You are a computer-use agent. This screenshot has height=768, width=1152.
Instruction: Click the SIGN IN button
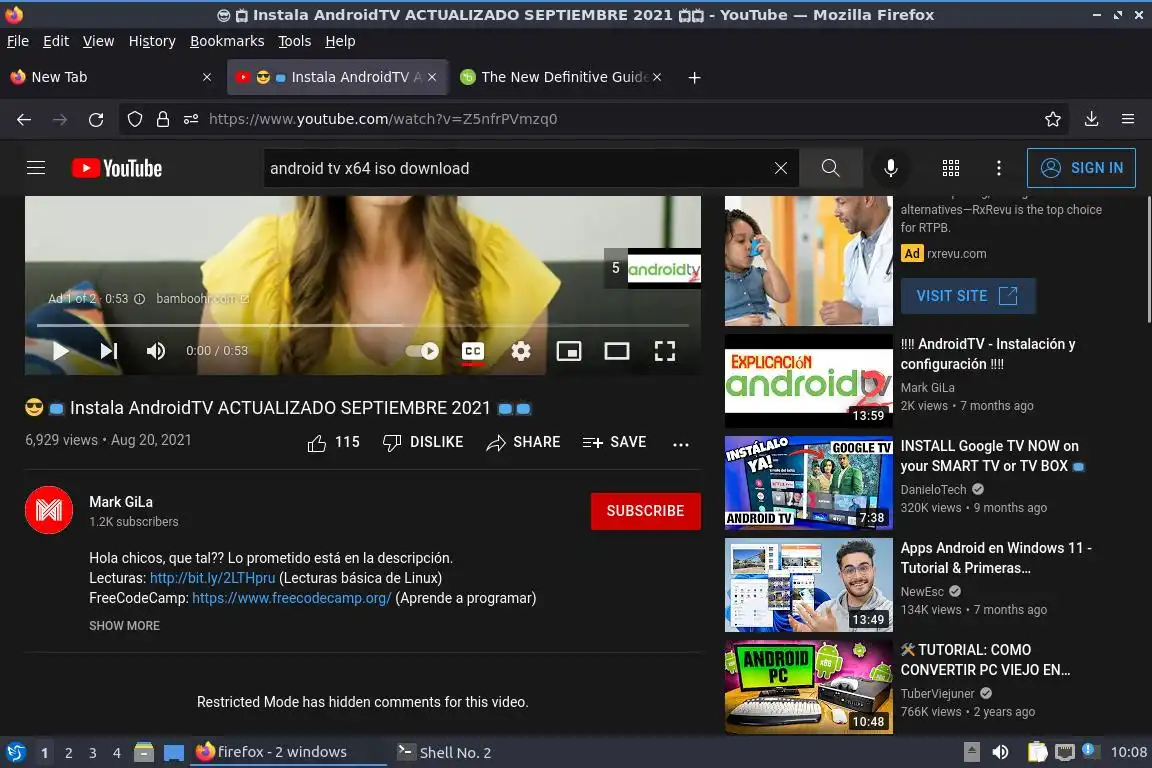(1081, 168)
